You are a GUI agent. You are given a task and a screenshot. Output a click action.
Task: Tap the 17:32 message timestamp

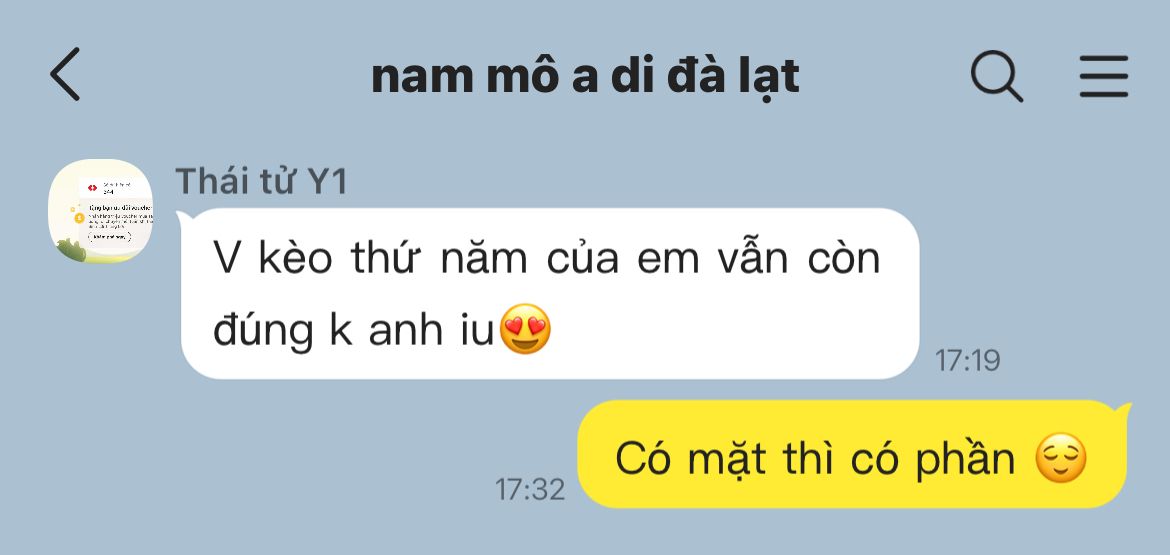point(530,489)
